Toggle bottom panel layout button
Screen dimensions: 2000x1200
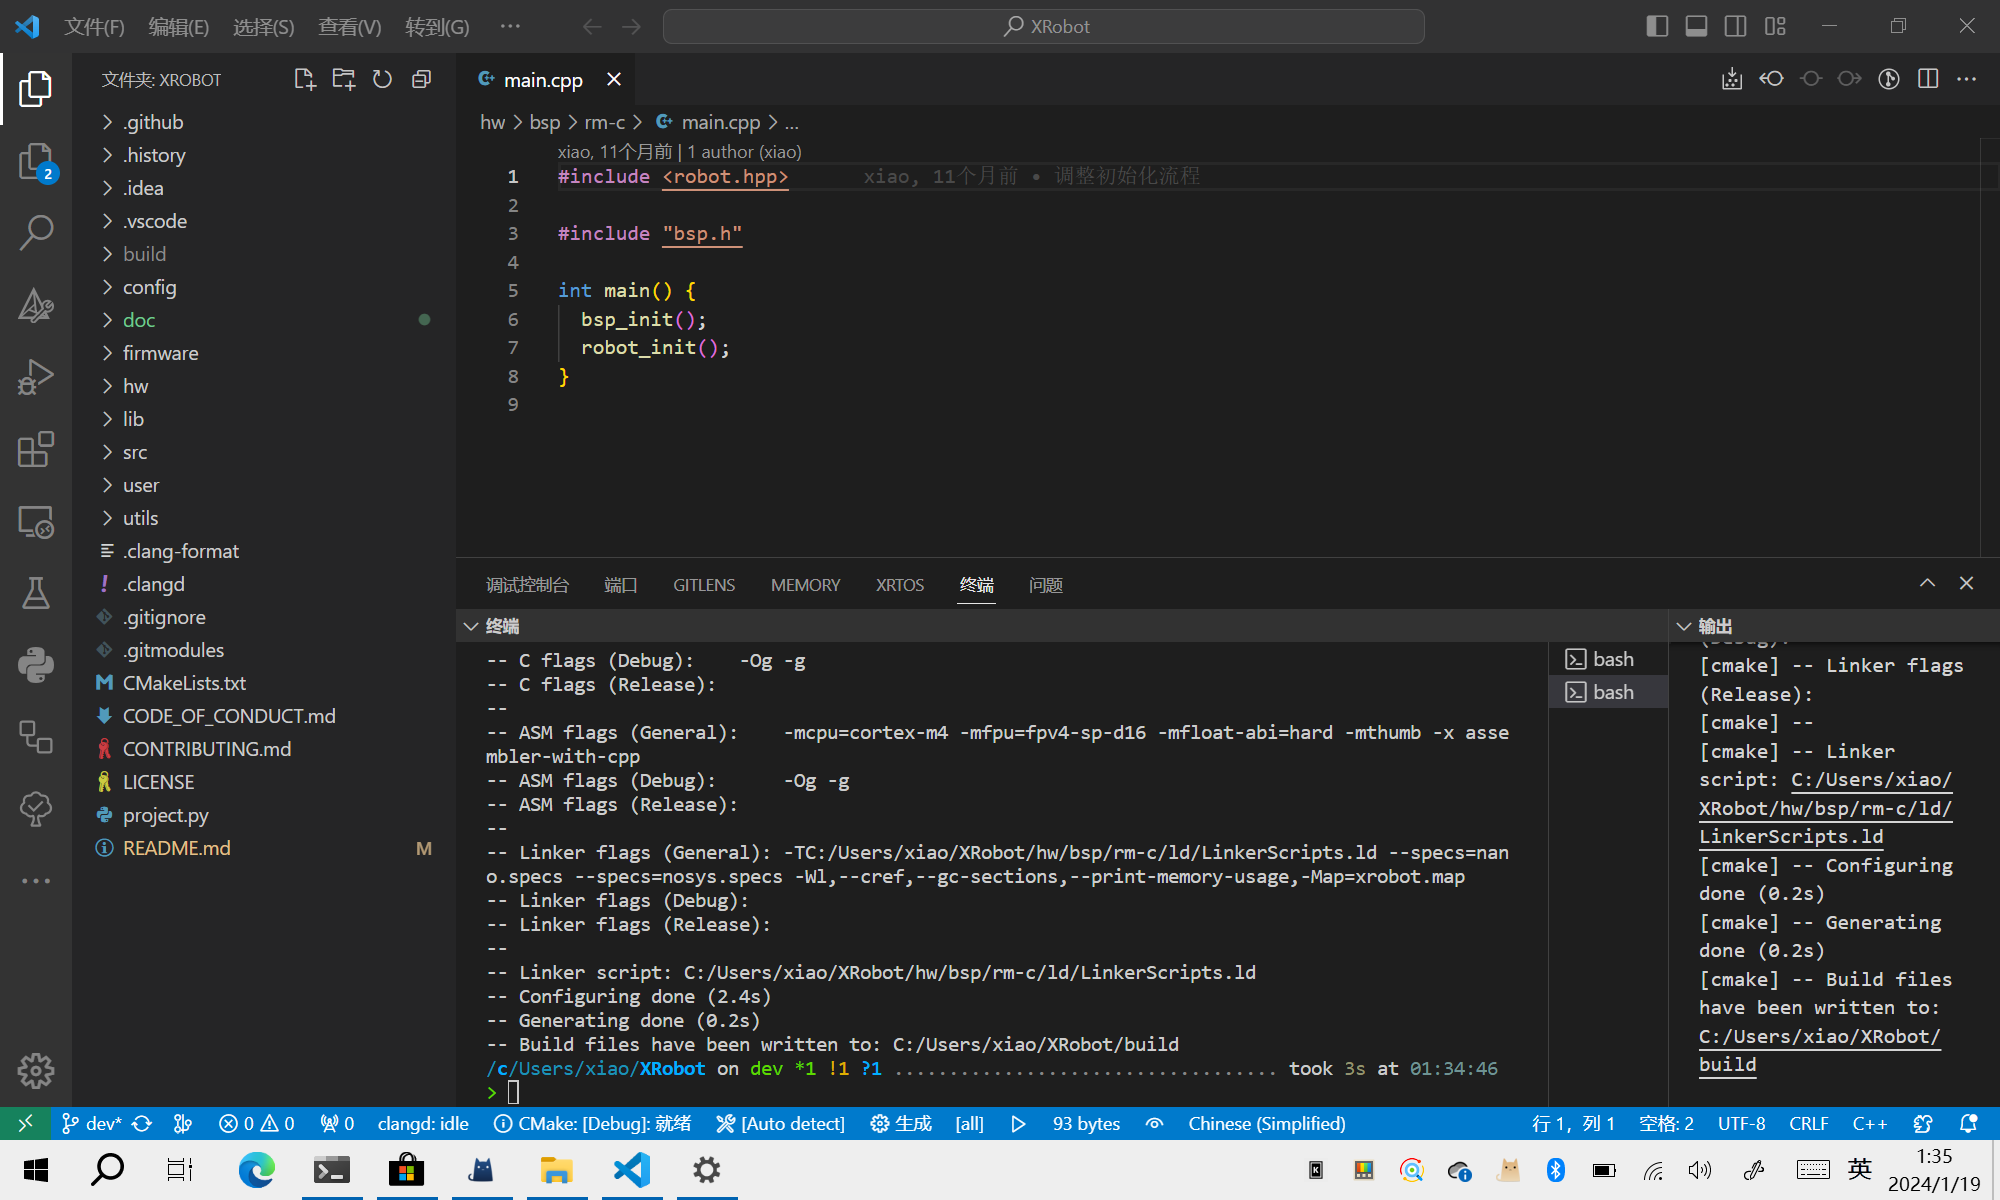pyautogui.click(x=1696, y=26)
